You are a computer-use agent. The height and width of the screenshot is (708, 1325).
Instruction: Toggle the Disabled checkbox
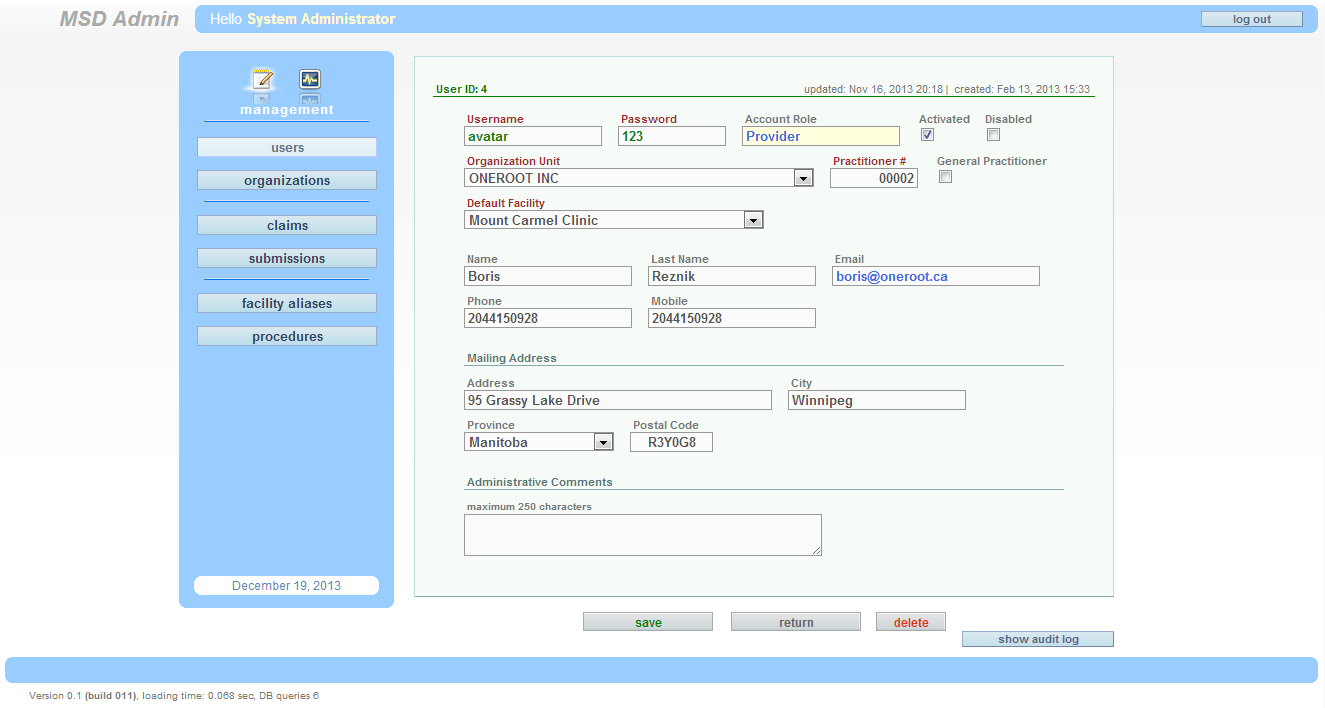993,135
